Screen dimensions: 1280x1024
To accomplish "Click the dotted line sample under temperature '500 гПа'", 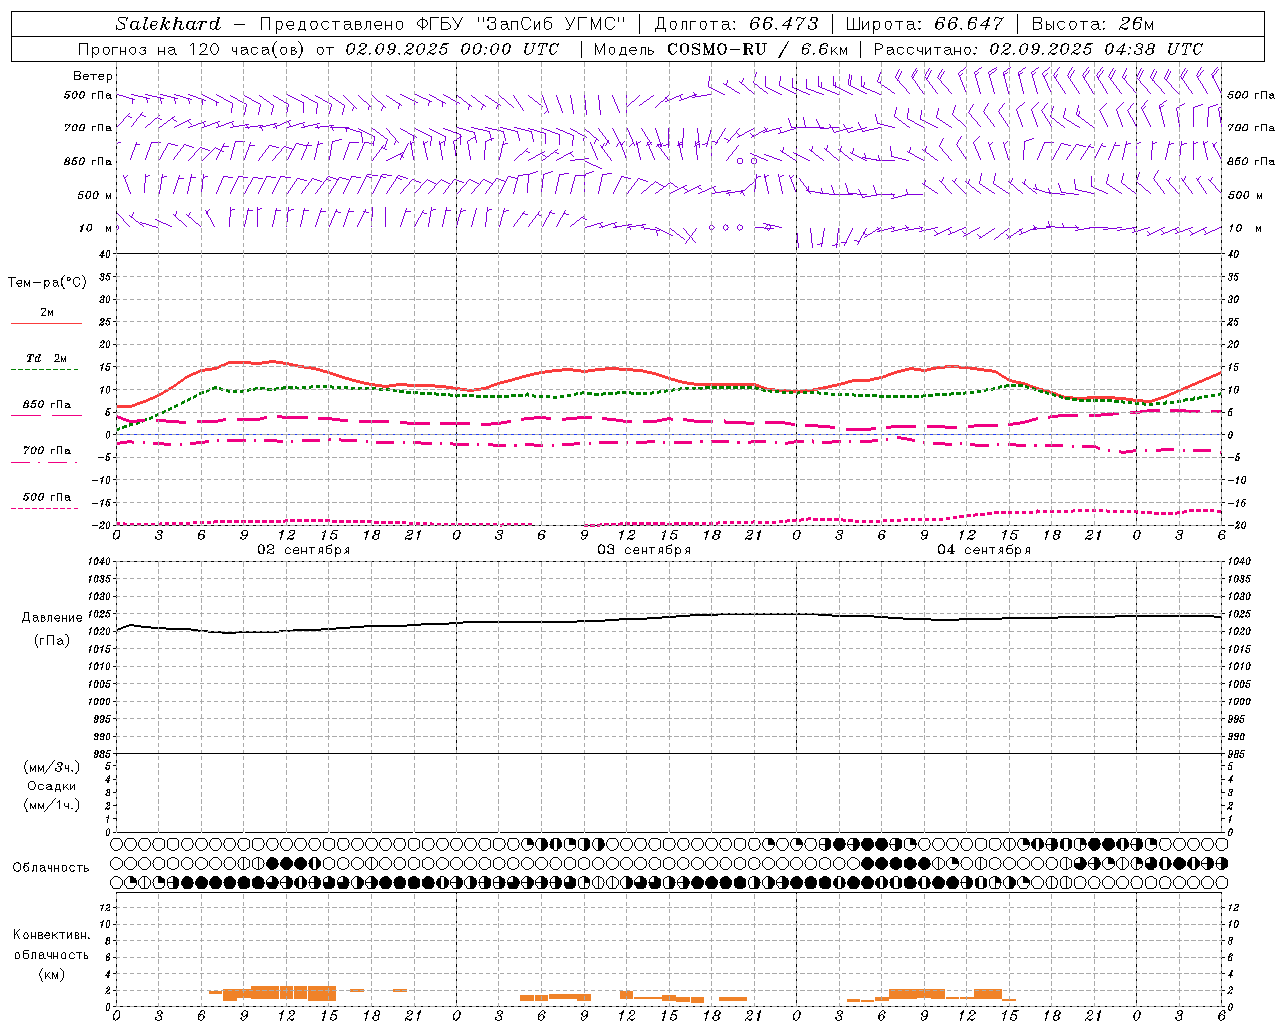I will click(44, 508).
